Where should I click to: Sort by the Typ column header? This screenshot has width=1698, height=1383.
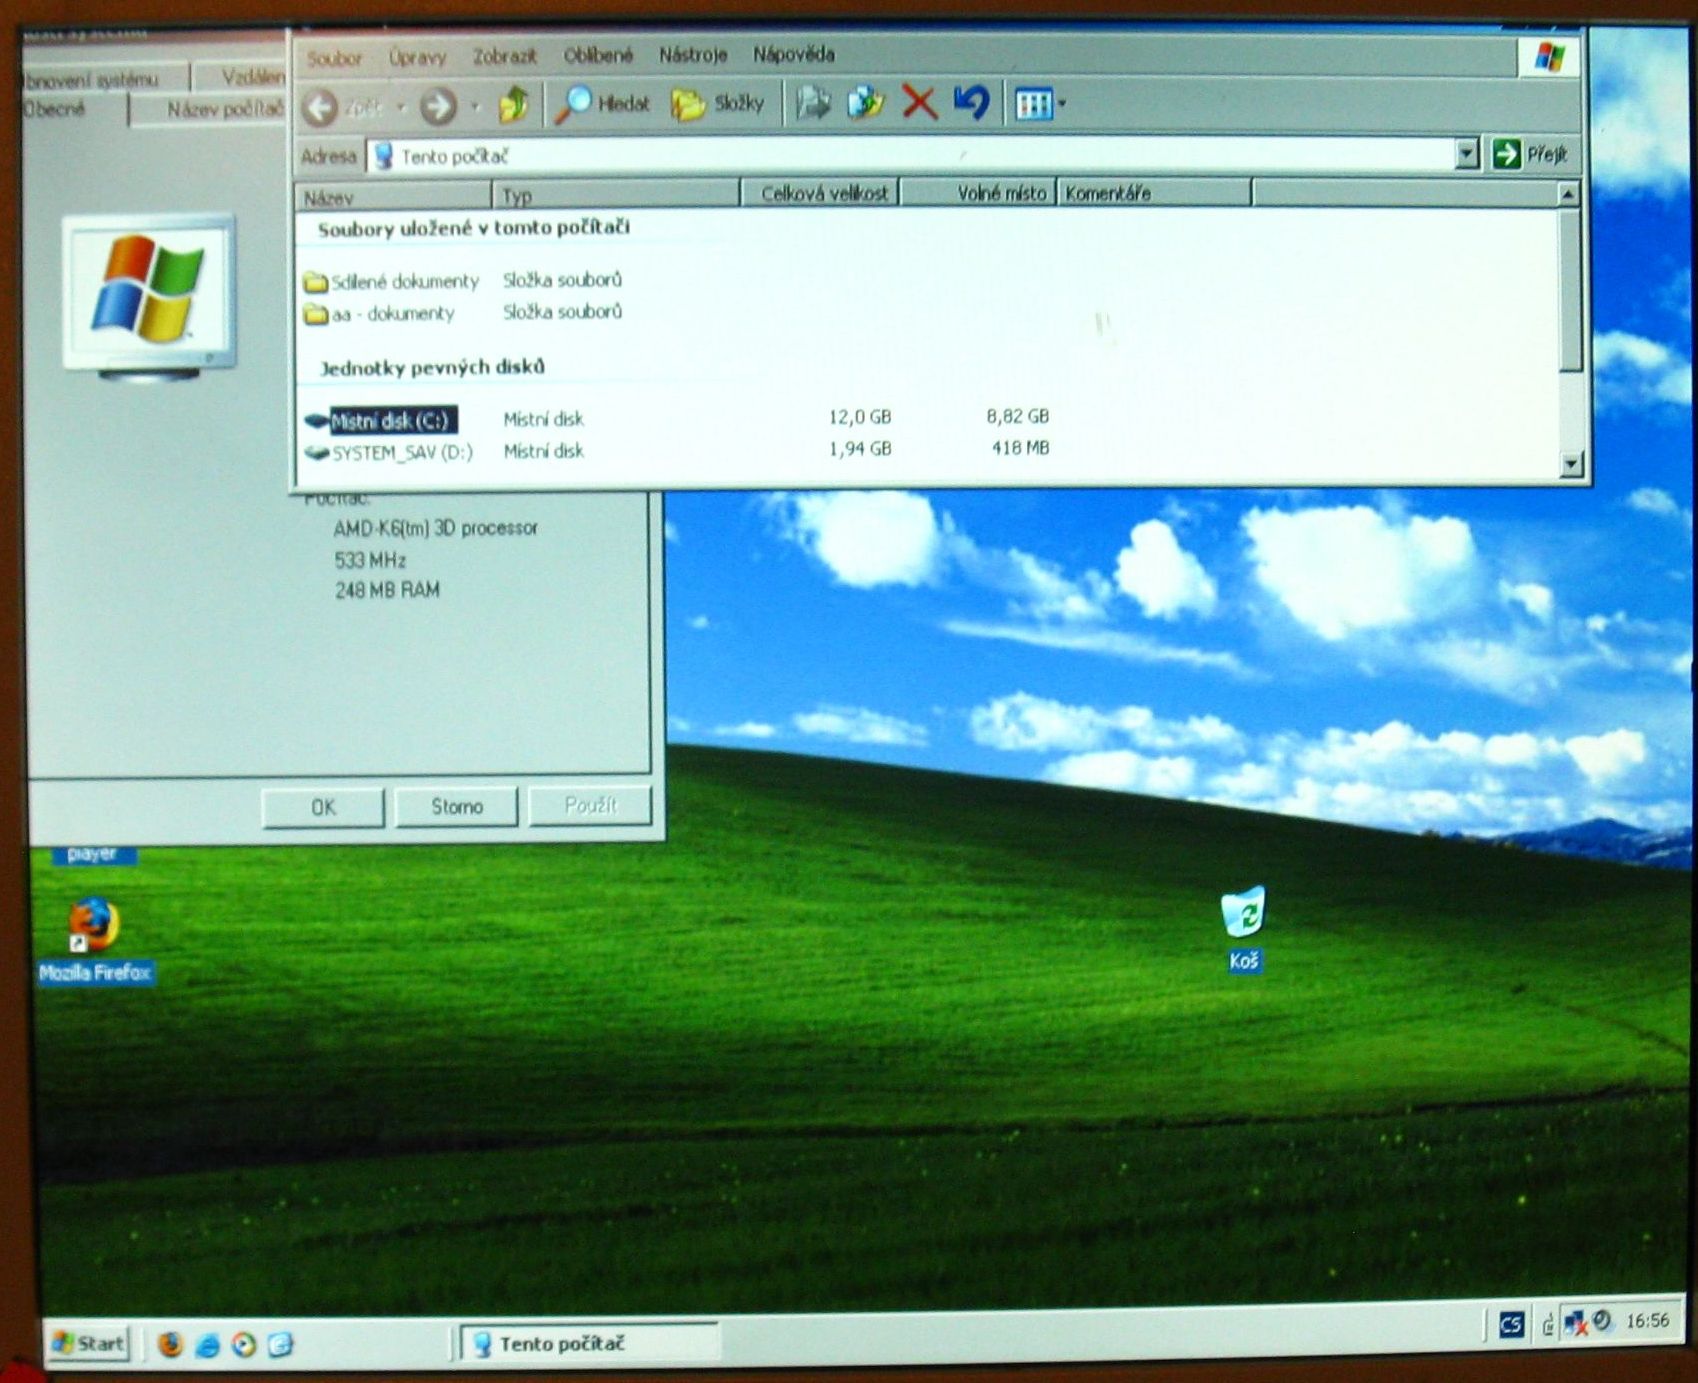click(x=615, y=195)
